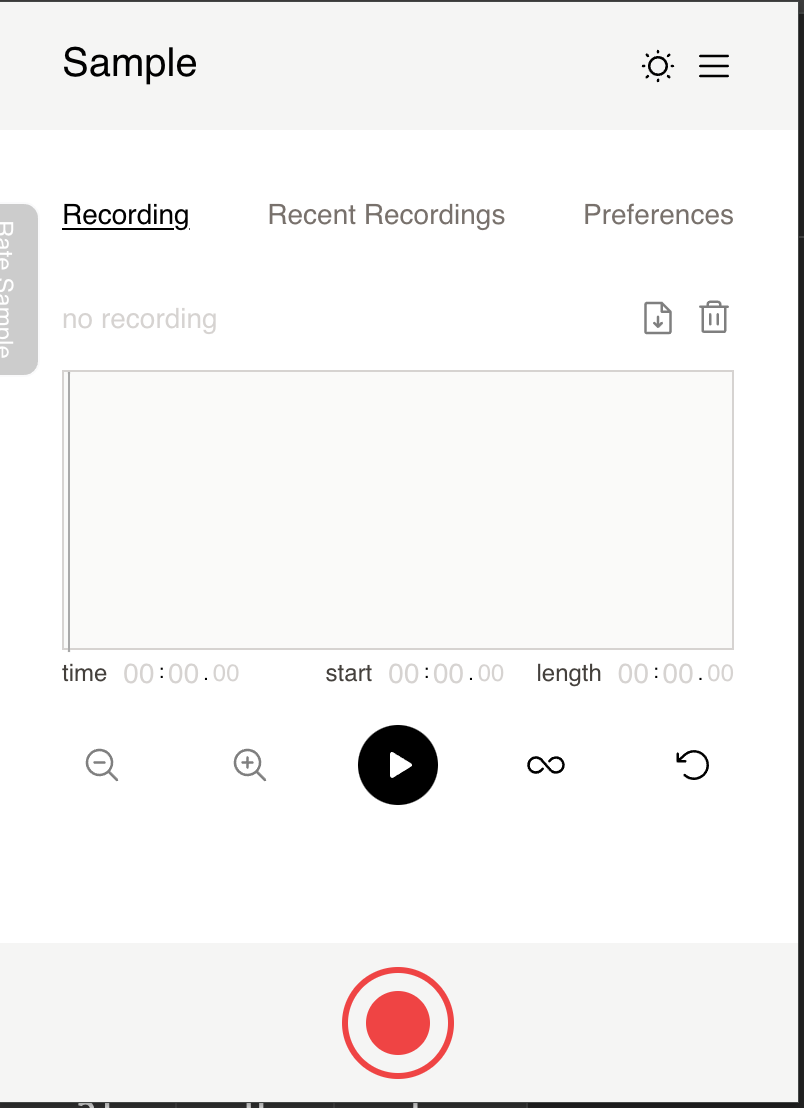Click inside the empty waveform display area
Viewport: 804px width, 1108px height.
398,510
